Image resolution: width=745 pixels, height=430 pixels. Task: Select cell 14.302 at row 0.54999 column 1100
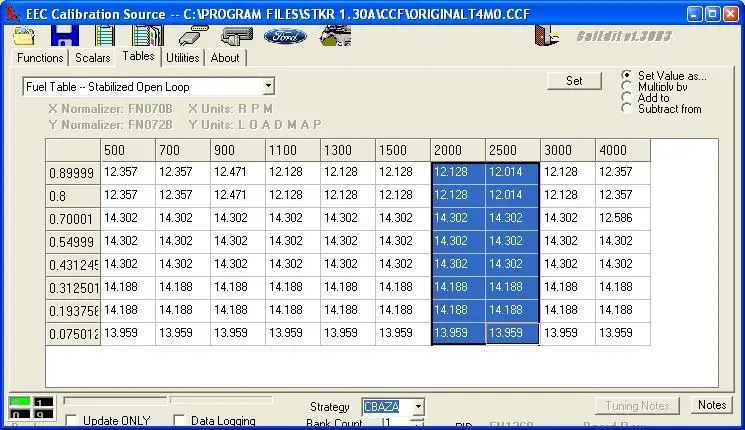coord(293,241)
